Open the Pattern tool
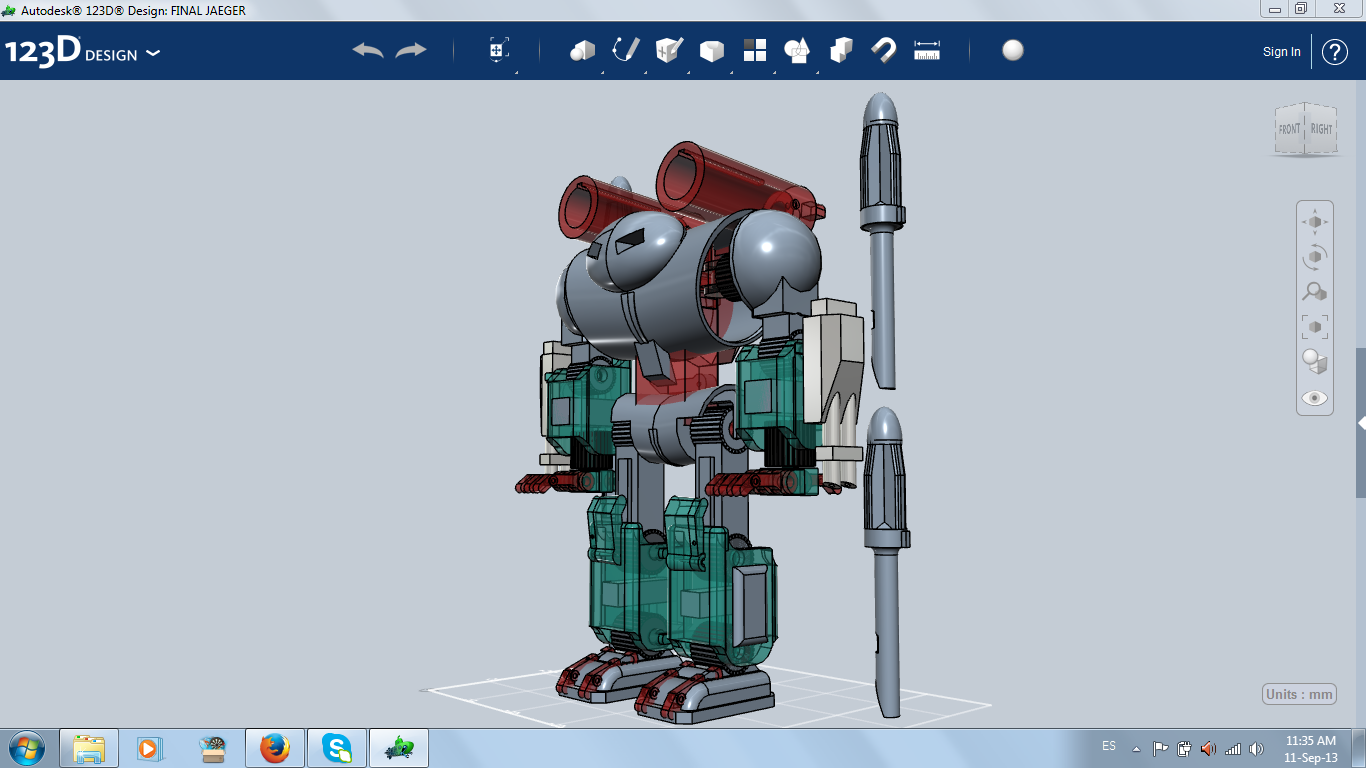This screenshot has width=1366, height=769. coord(754,50)
